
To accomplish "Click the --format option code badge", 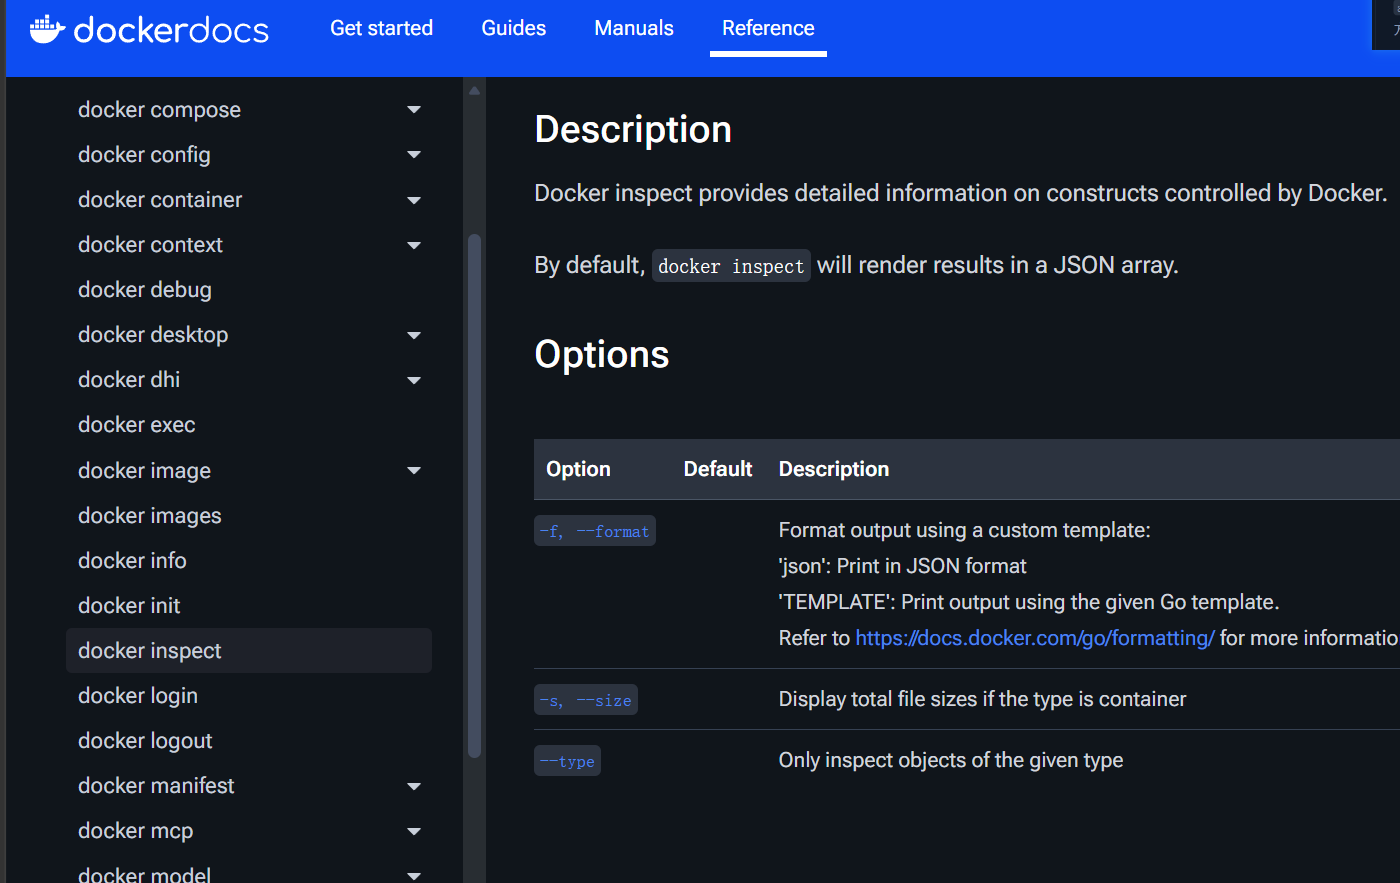I will tap(595, 531).
